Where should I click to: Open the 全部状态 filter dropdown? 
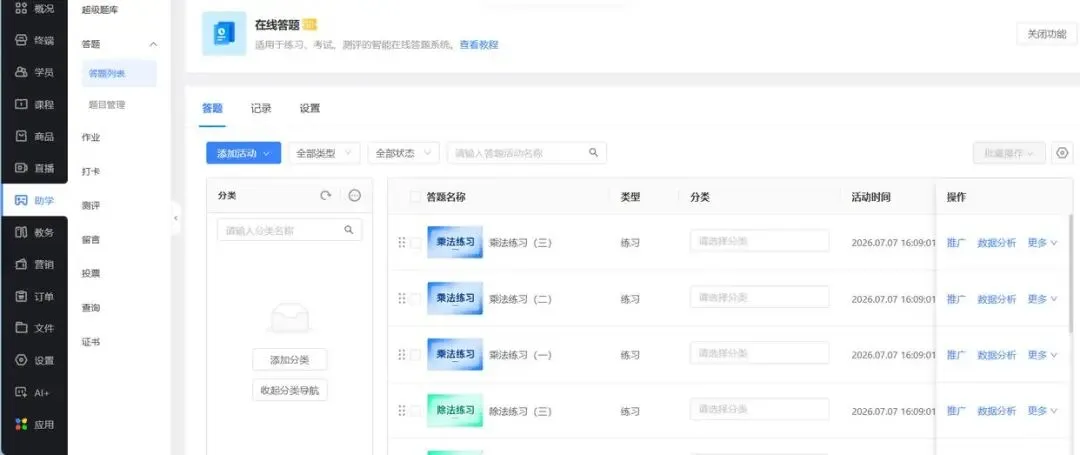point(404,153)
